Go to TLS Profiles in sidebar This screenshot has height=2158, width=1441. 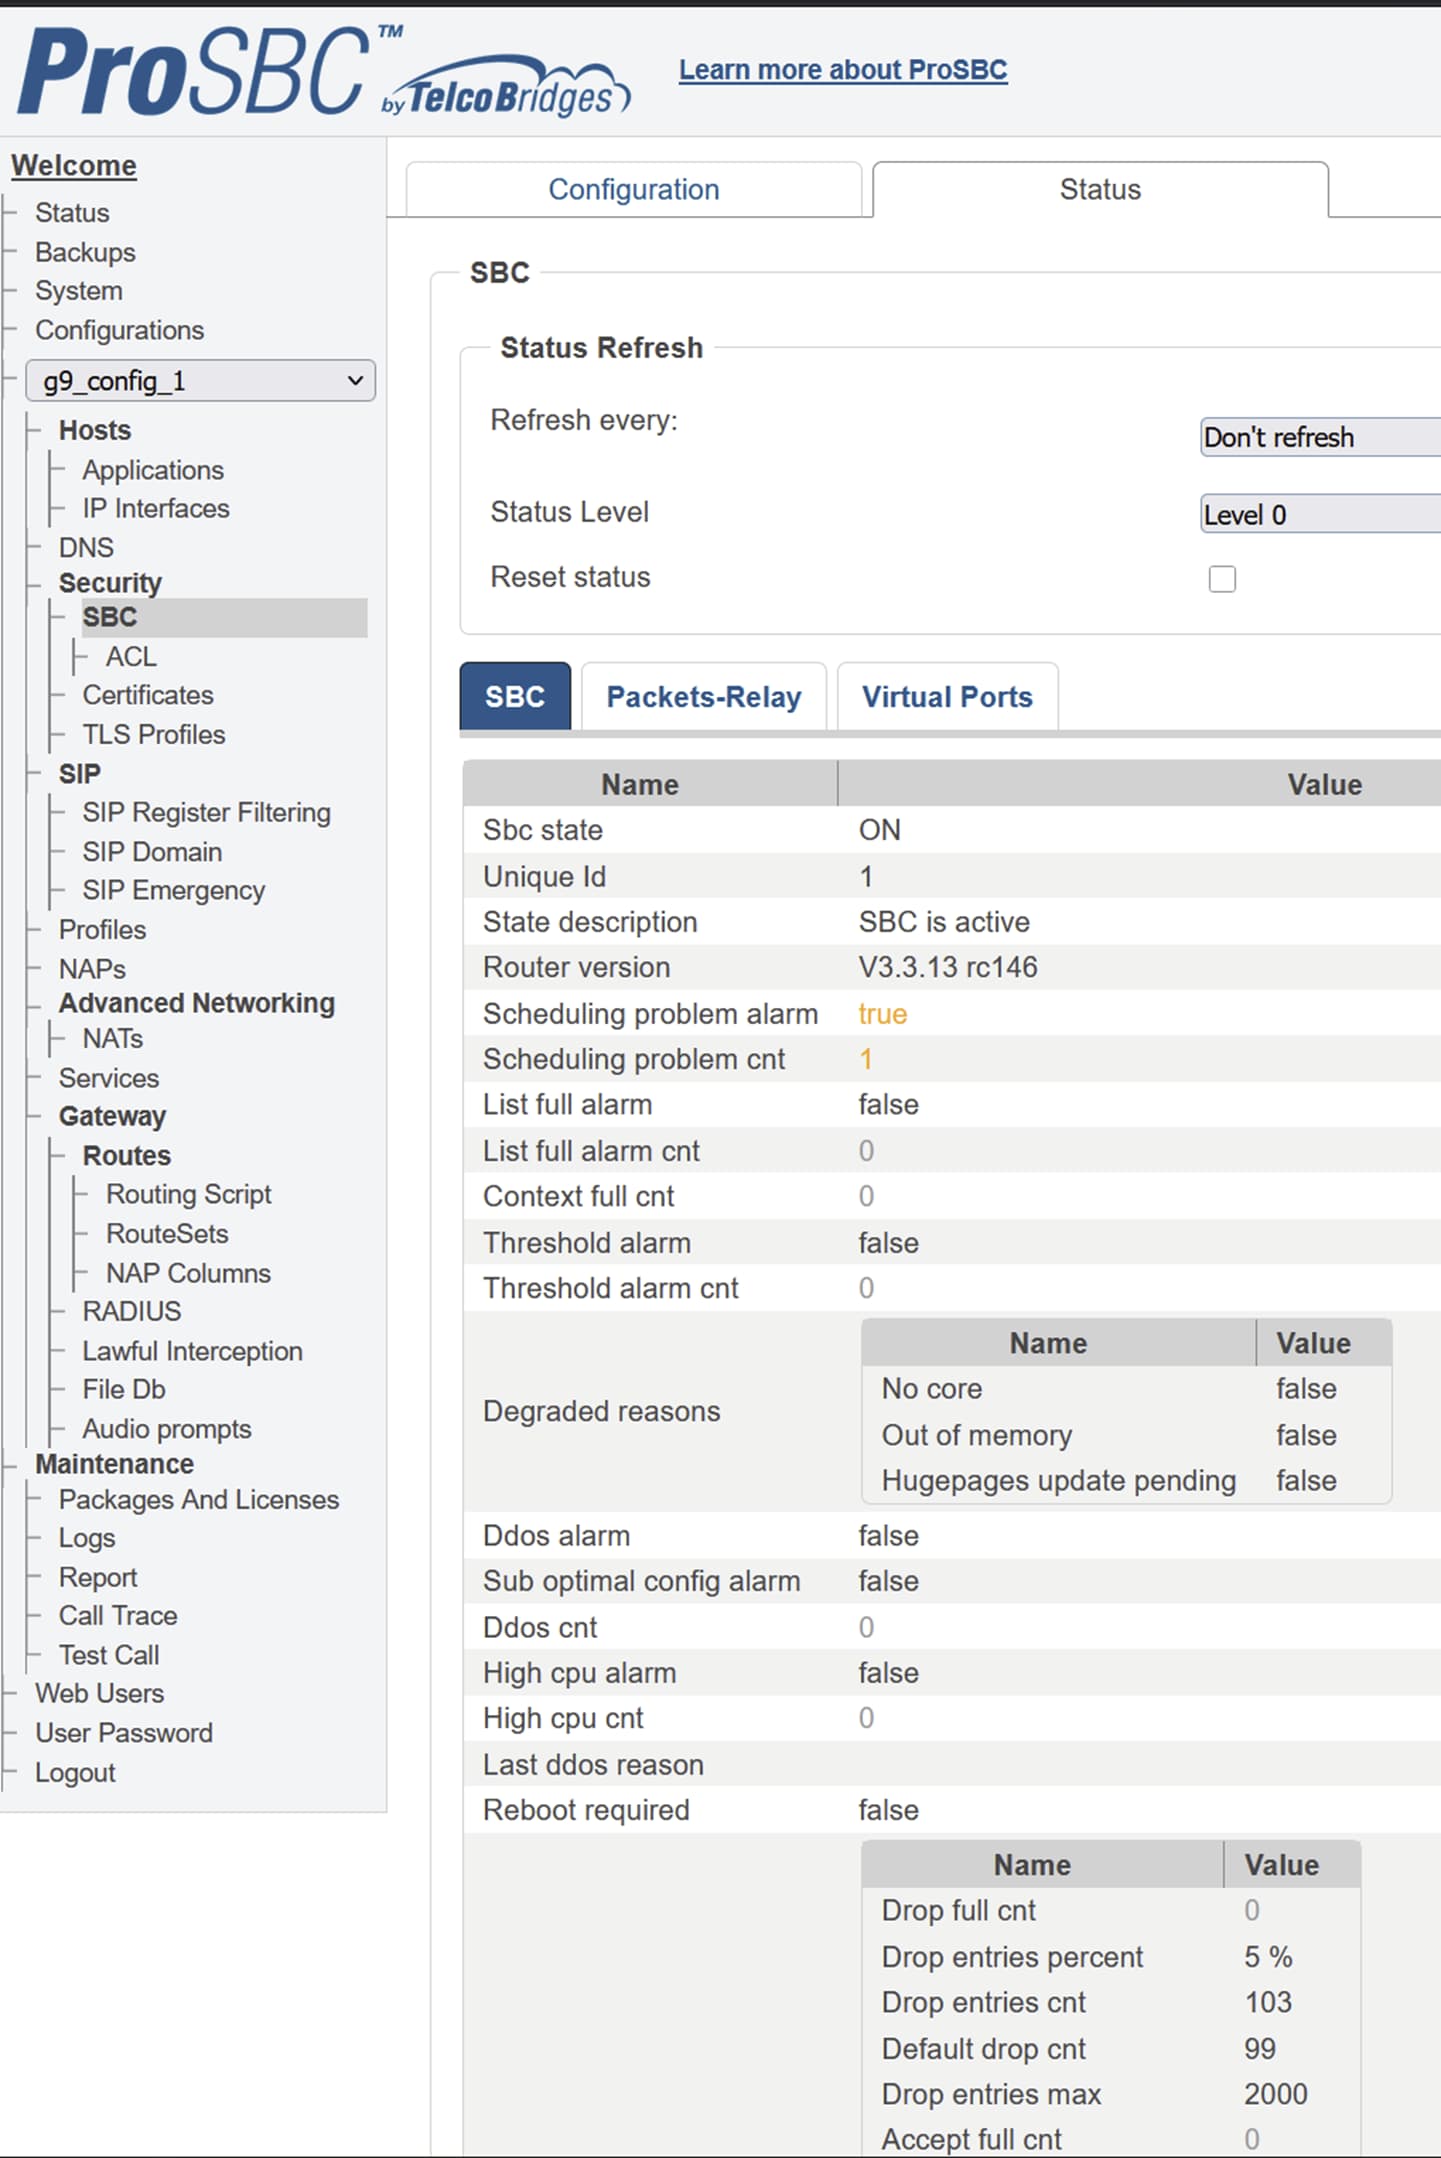(153, 735)
